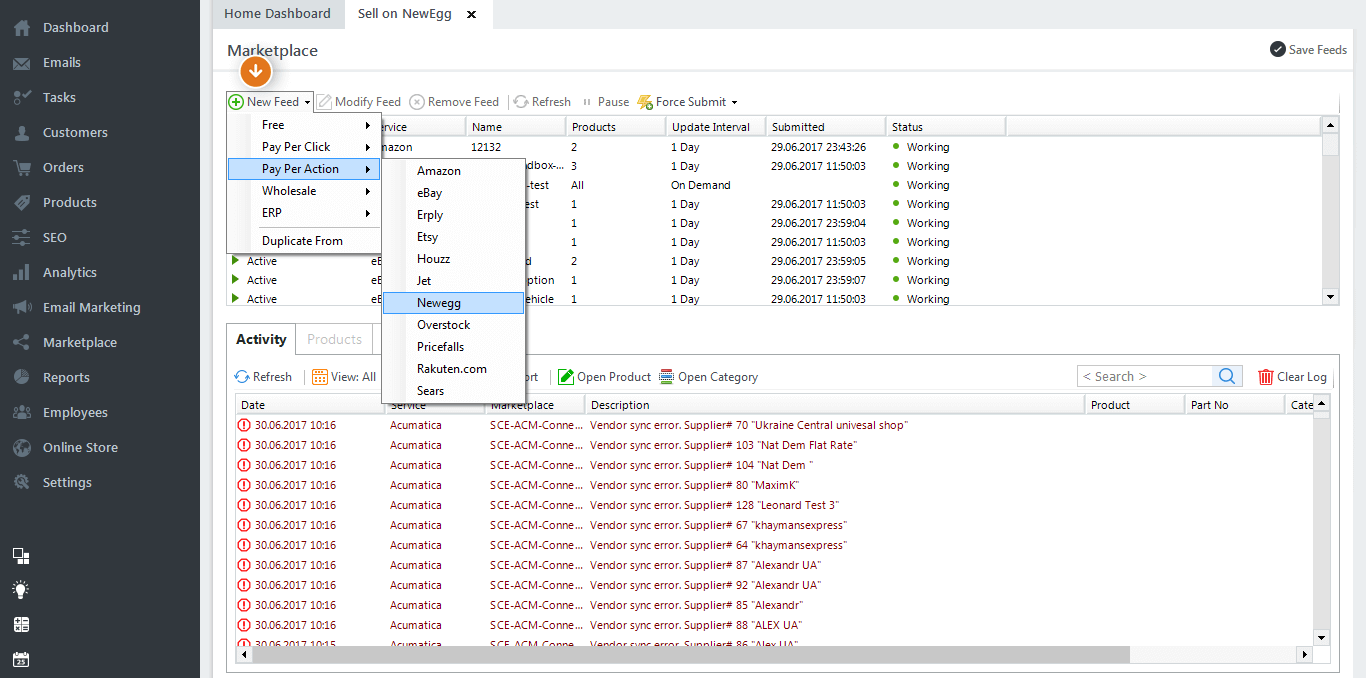Sort by the Status column header
1366x678 pixels.
[945, 127]
